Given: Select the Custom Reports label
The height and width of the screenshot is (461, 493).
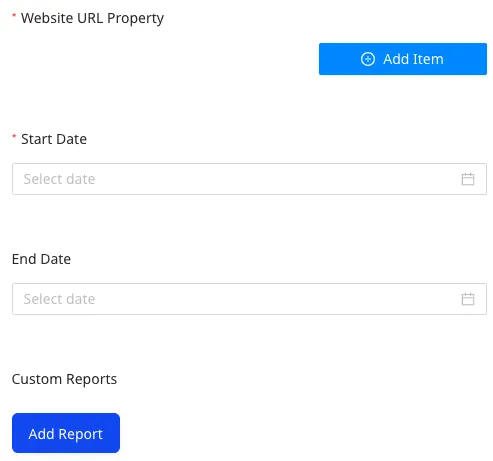Looking at the screenshot, I should point(64,379).
